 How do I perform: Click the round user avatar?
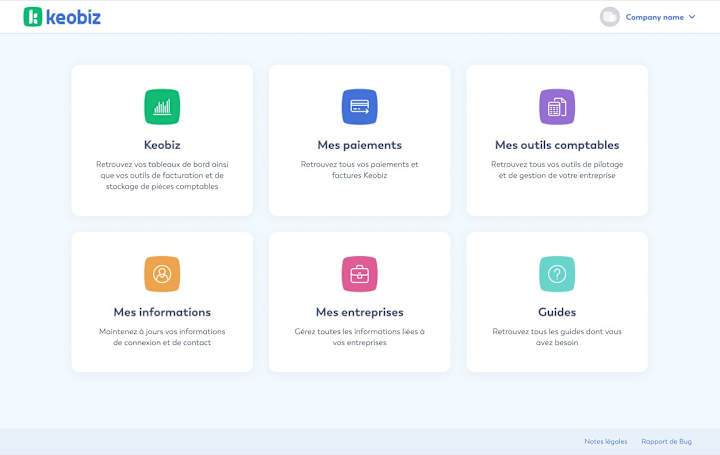coord(610,17)
